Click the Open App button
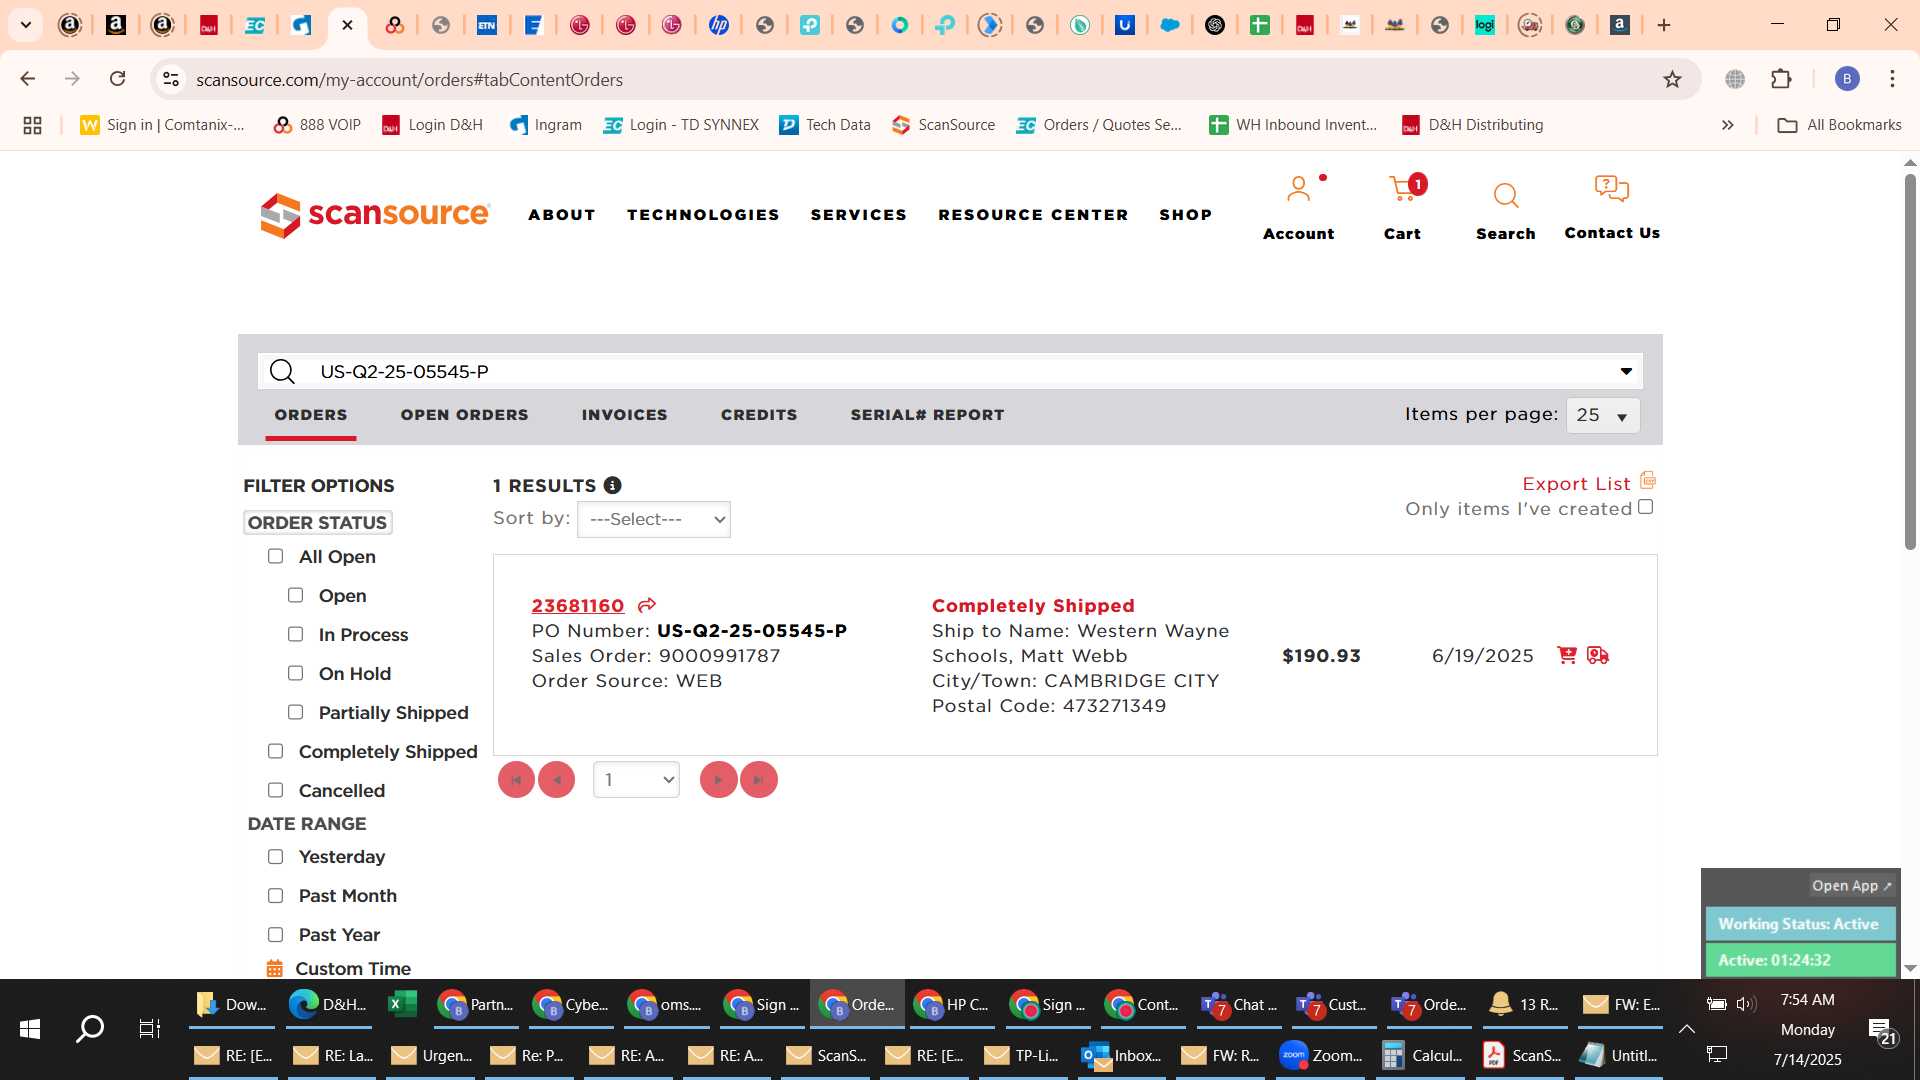The height and width of the screenshot is (1080, 1920). [1851, 886]
